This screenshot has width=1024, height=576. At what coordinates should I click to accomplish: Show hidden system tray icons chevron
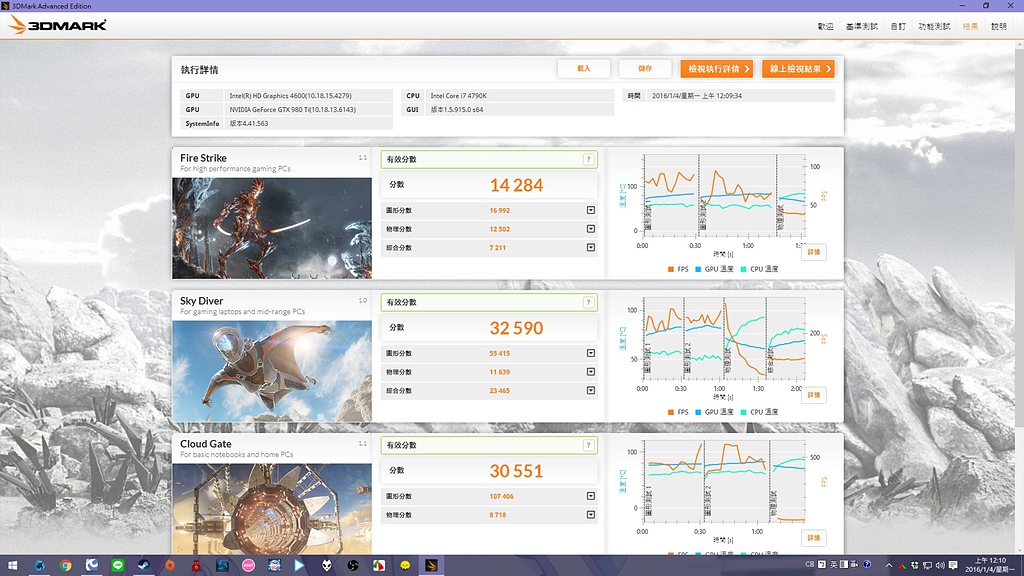[889, 566]
